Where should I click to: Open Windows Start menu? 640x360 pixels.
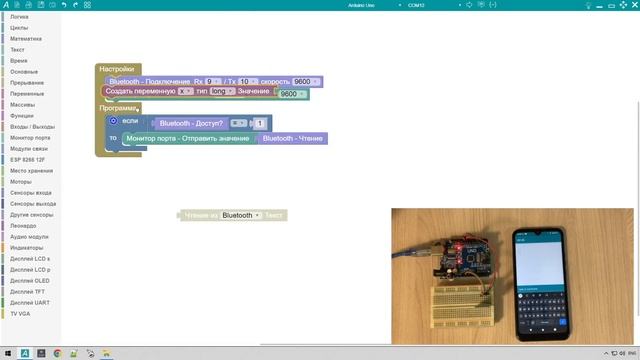coord(8,353)
